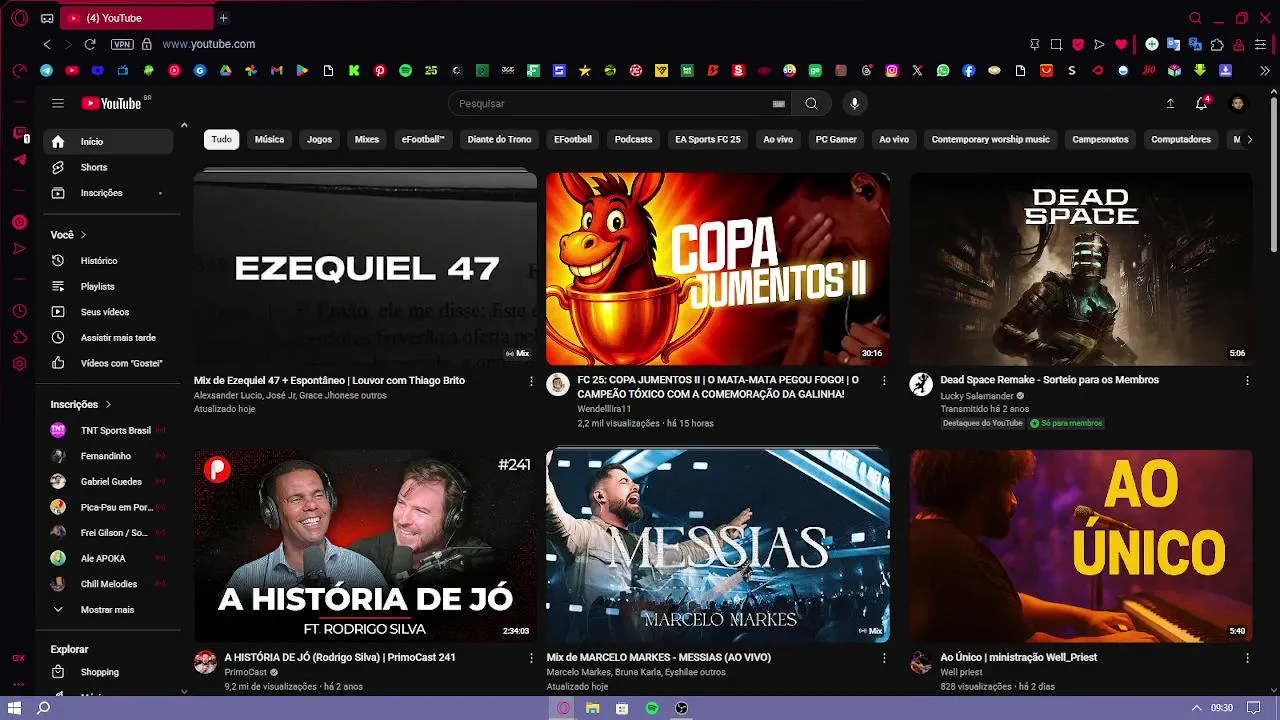This screenshot has height=720, width=1280.
Task: Open the extensions cube icon in address bar
Action: [x=1217, y=44]
